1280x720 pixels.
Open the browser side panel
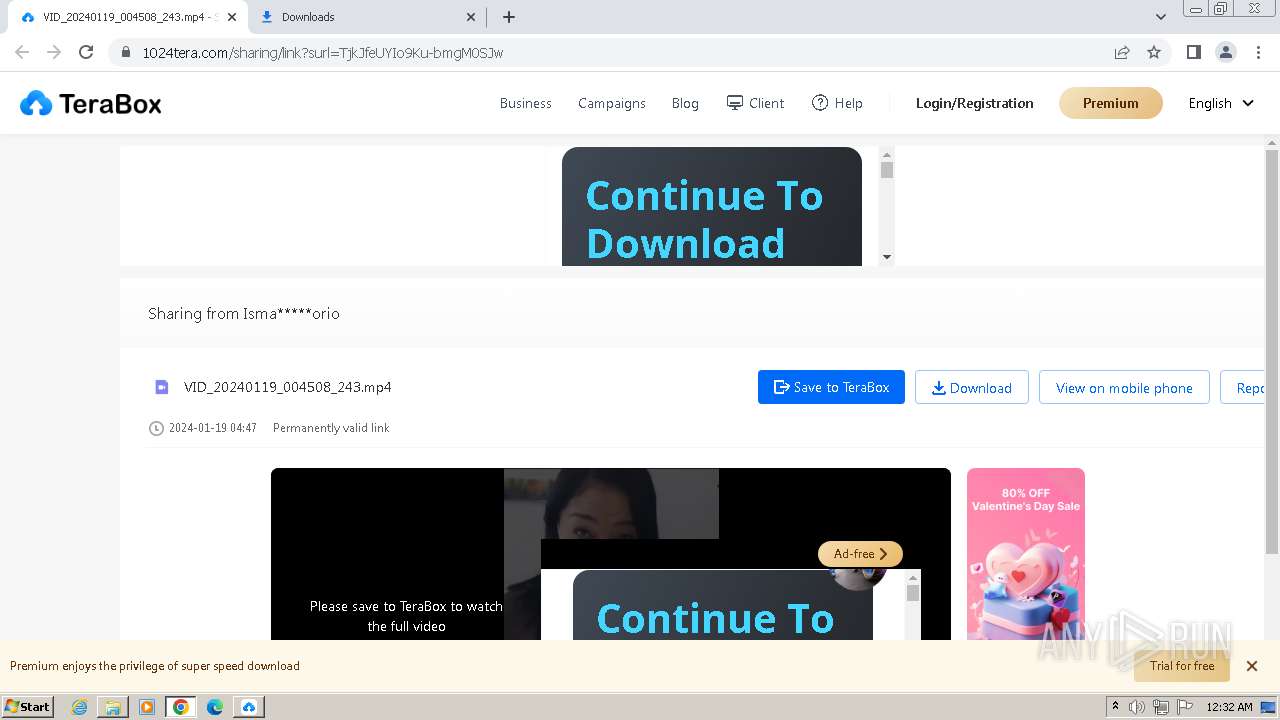(x=1193, y=52)
